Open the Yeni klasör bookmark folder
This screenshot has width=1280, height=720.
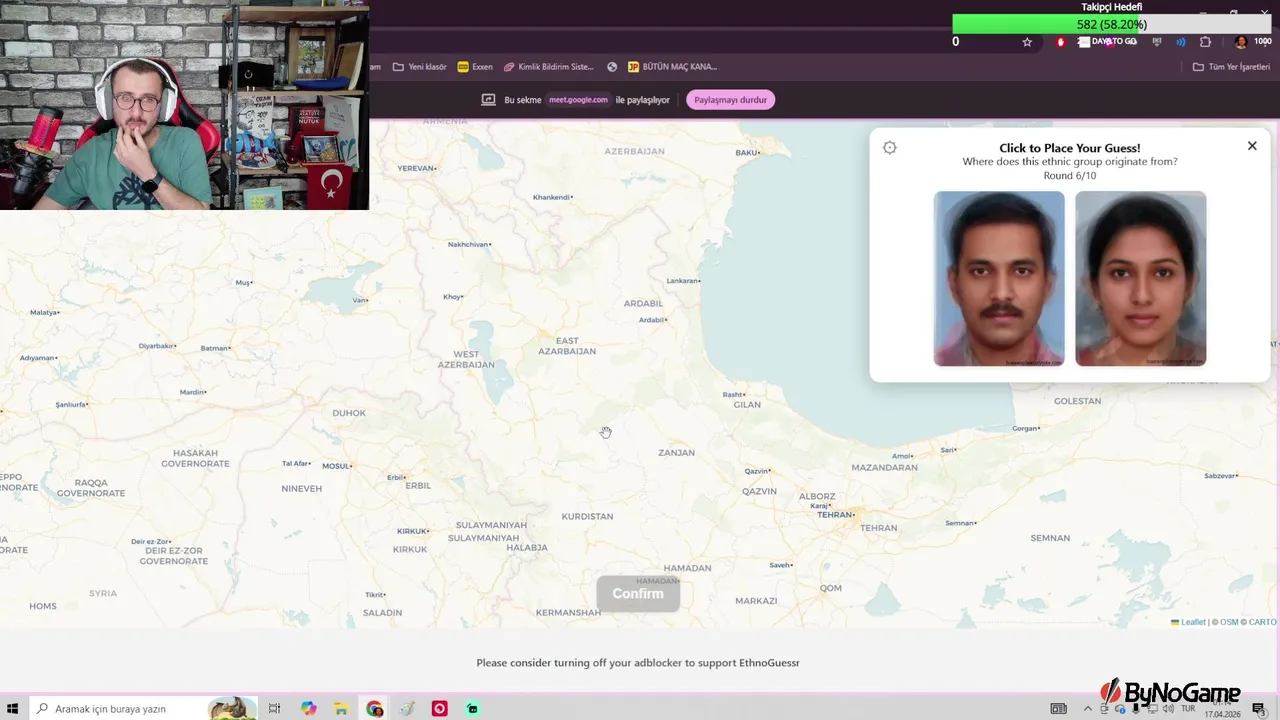tap(420, 67)
